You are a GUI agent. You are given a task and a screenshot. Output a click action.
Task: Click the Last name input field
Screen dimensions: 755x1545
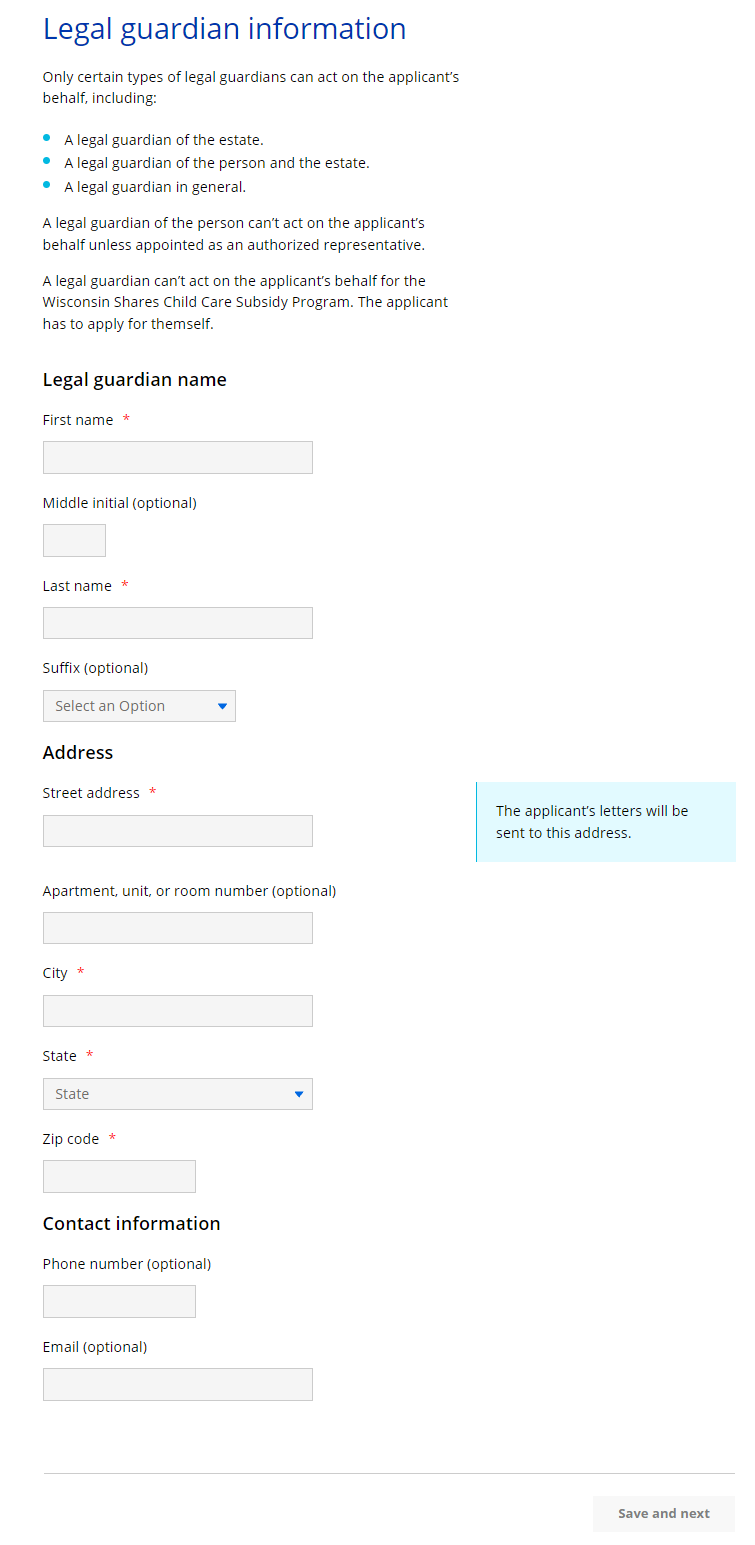tap(177, 623)
